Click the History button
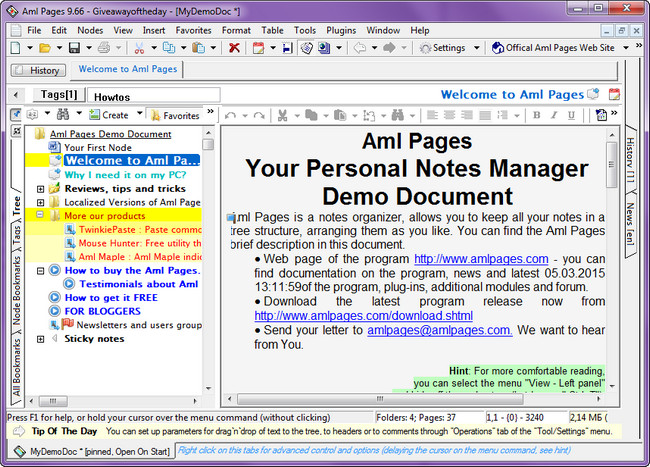 tap(38, 70)
